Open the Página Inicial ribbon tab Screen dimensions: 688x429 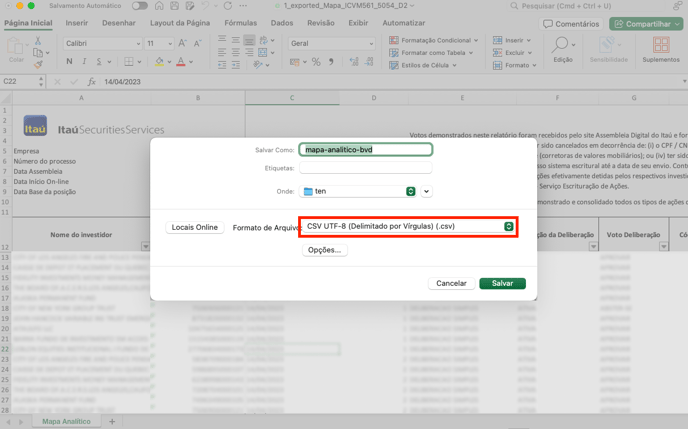28,23
